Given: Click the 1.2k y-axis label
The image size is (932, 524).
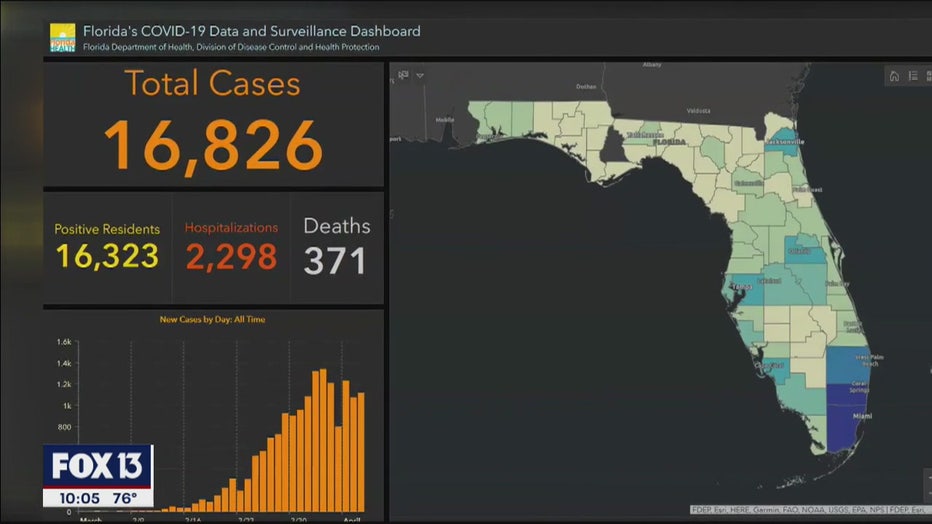Looking at the screenshot, I should 64,384.
